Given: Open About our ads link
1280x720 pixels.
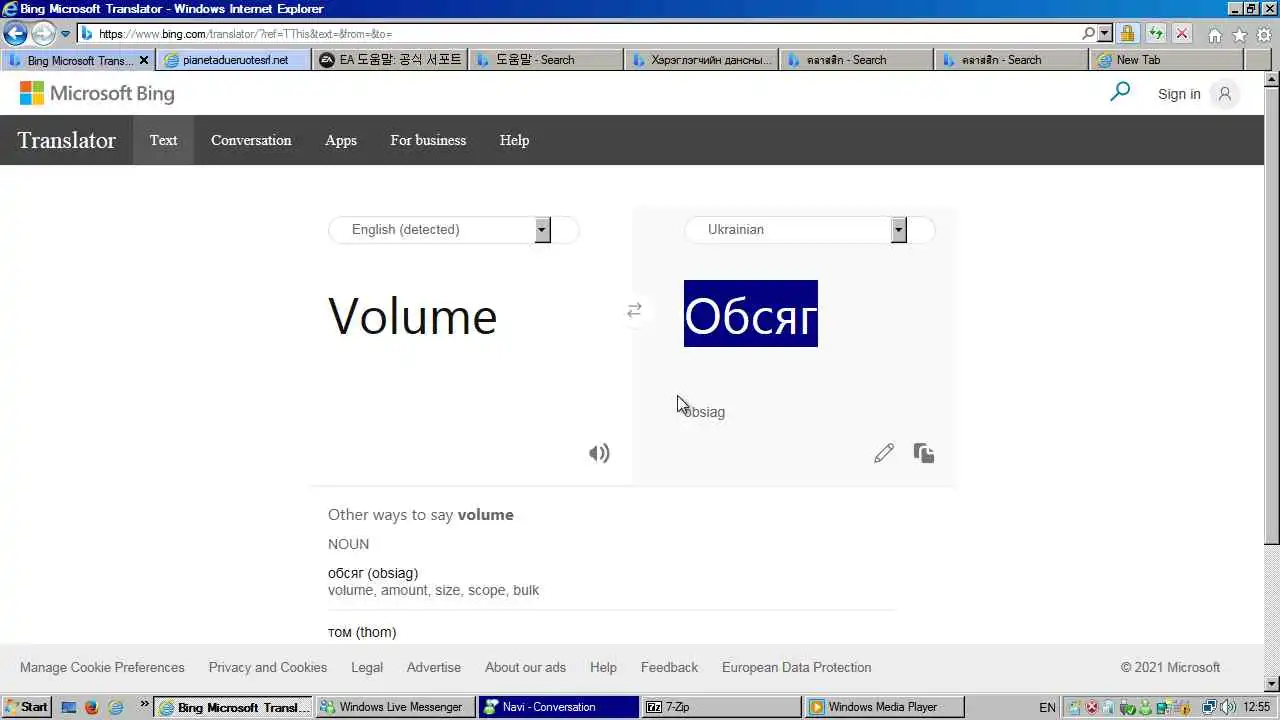Looking at the screenshot, I should [525, 667].
